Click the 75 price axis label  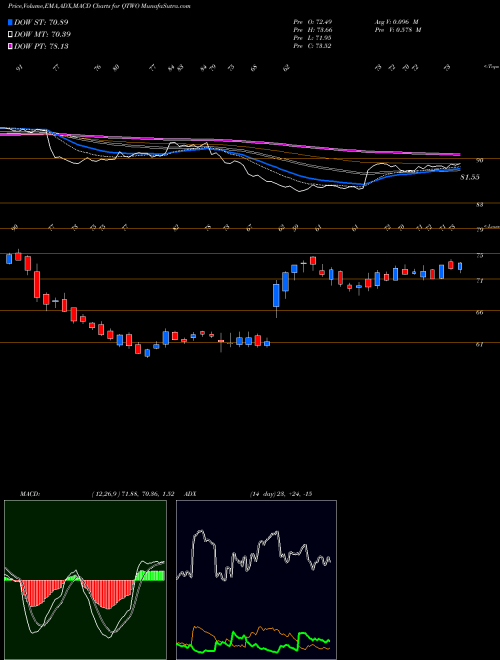[x=480, y=255]
